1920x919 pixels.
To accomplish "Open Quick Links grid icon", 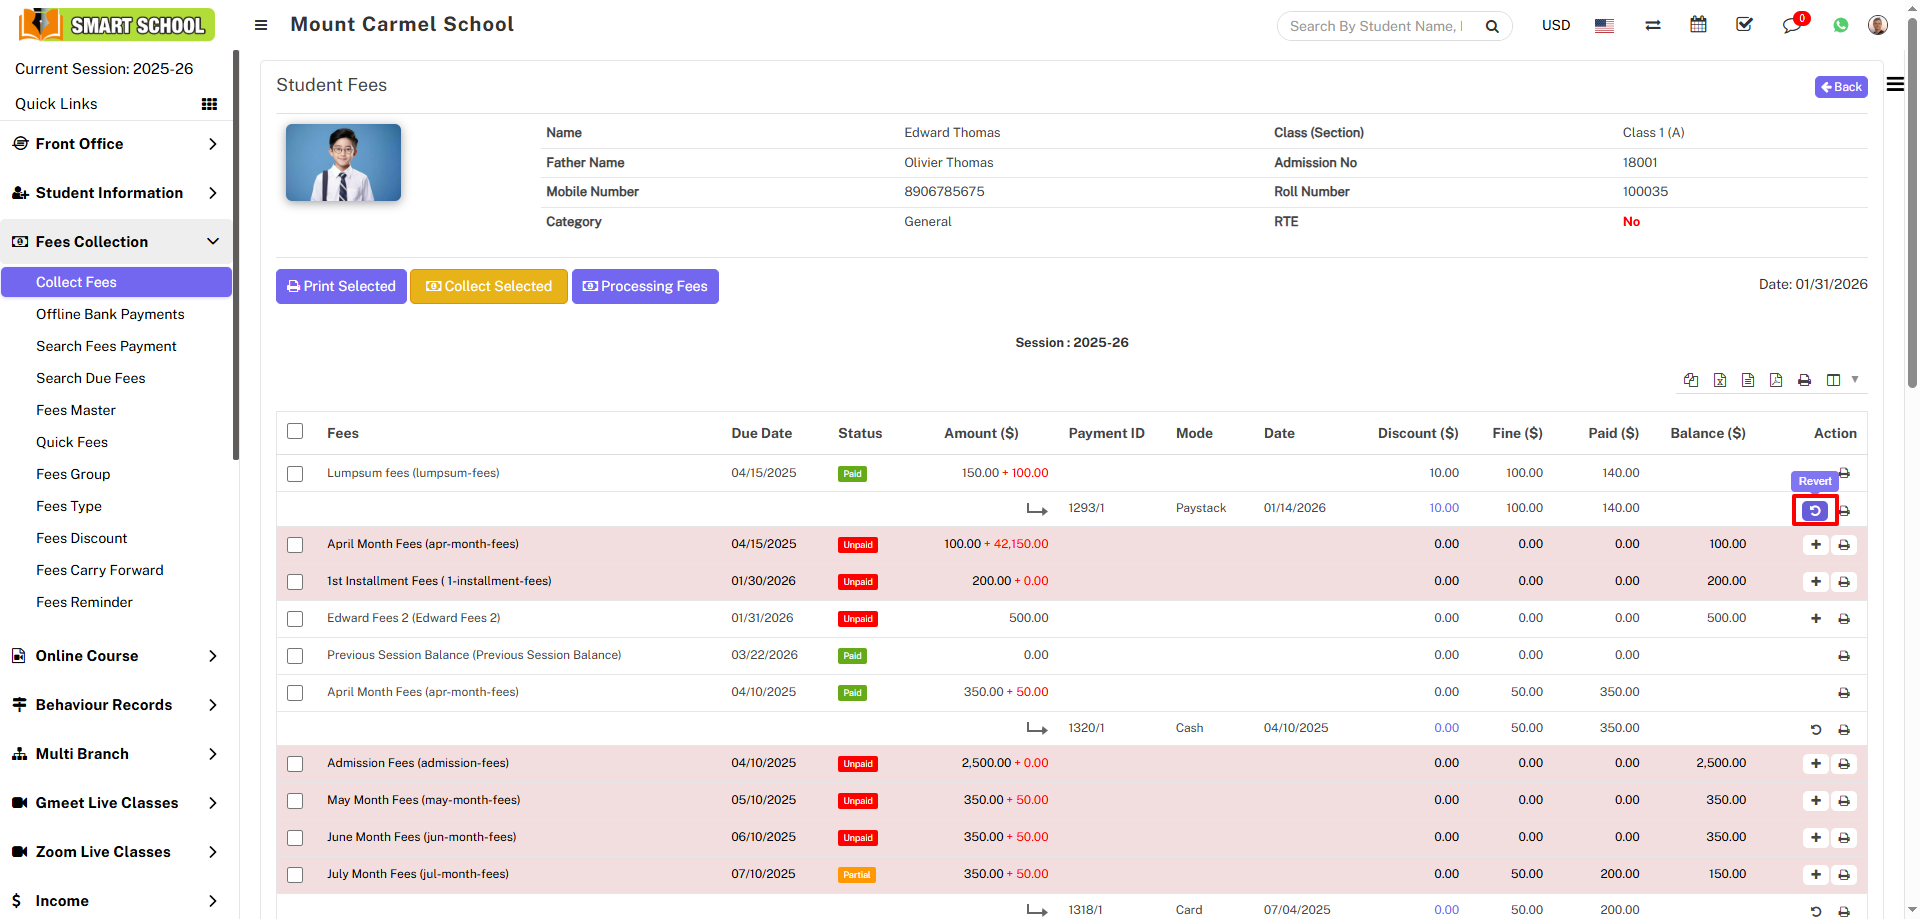I will click(209, 104).
